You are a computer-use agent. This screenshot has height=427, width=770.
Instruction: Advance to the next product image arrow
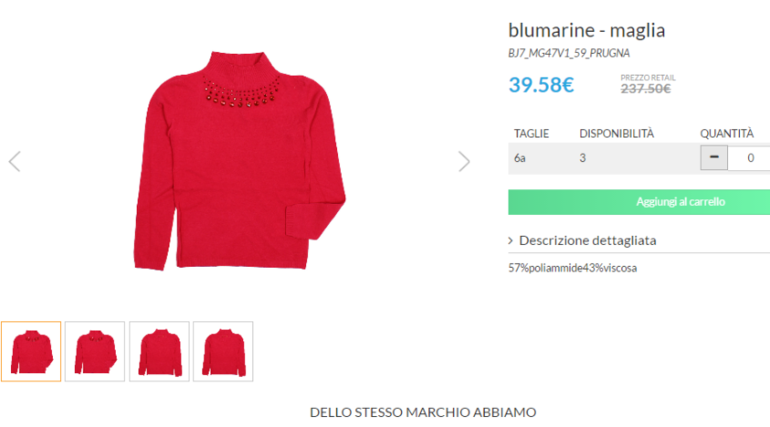pyautogui.click(x=464, y=161)
